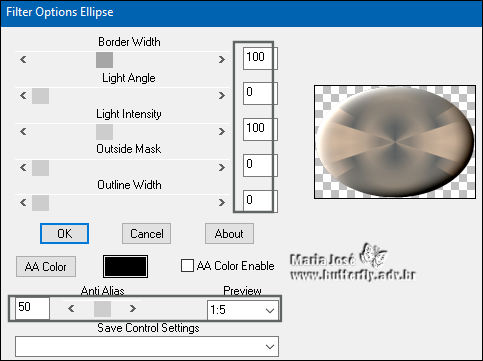Open the Preview ratio 1:5 dropdown
The image size is (483, 361).
click(x=243, y=310)
